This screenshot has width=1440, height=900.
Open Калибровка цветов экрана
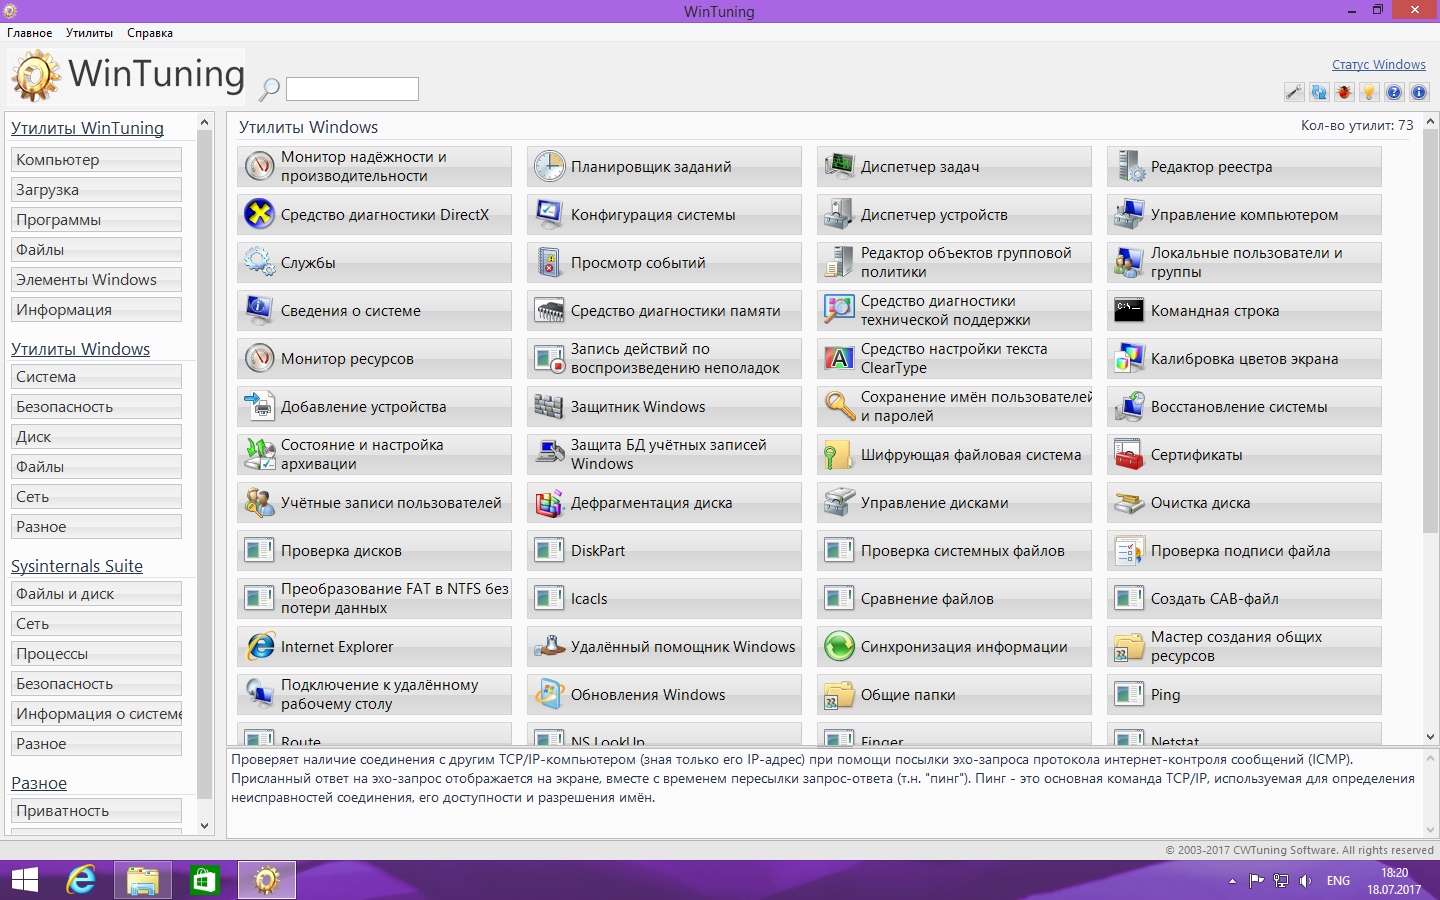click(1244, 358)
